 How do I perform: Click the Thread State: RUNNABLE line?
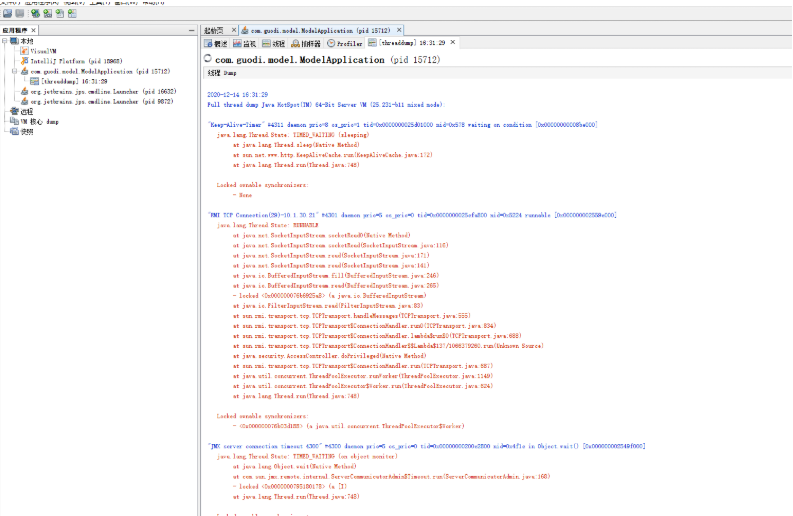click(x=268, y=225)
